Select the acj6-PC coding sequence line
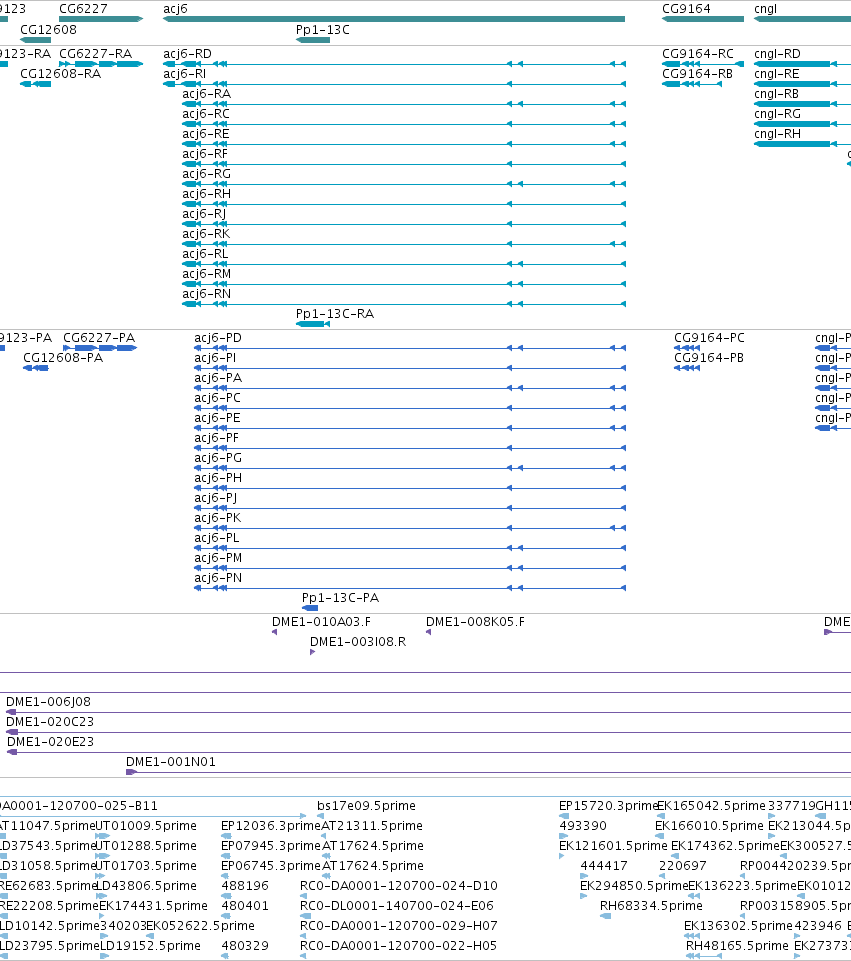 click(410, 408)
